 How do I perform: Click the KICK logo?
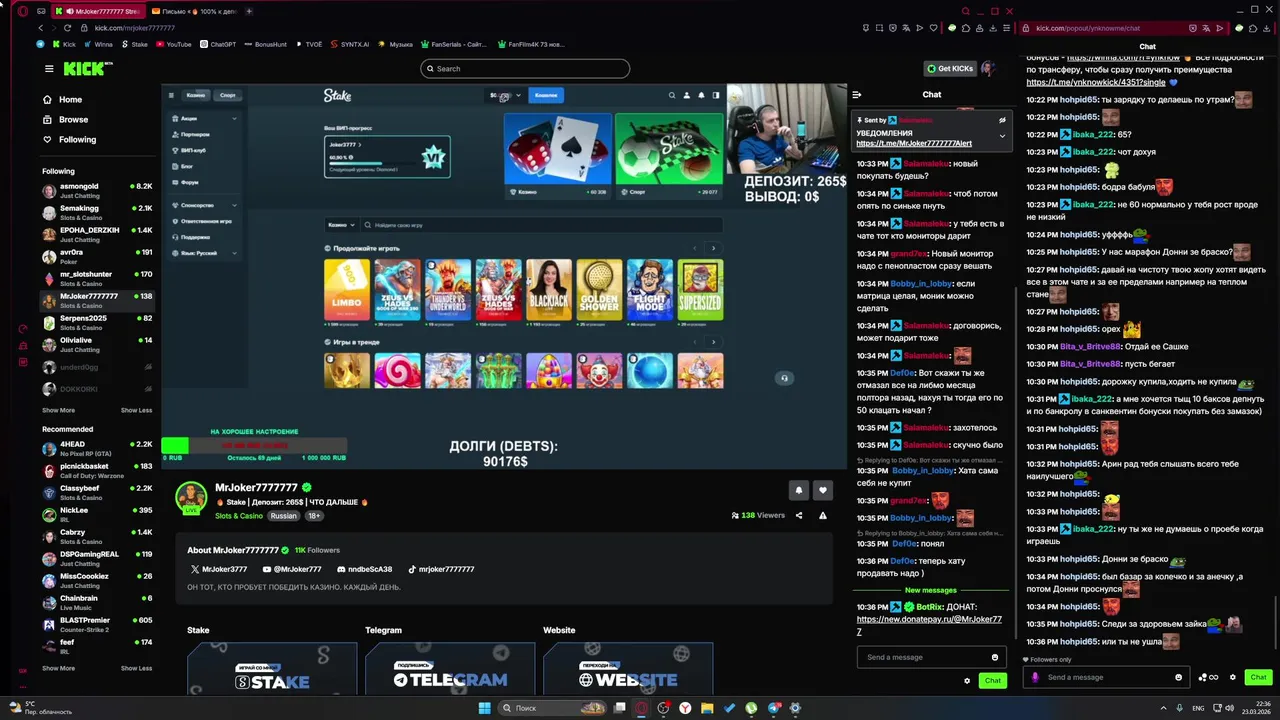click(x=87, y=69)
